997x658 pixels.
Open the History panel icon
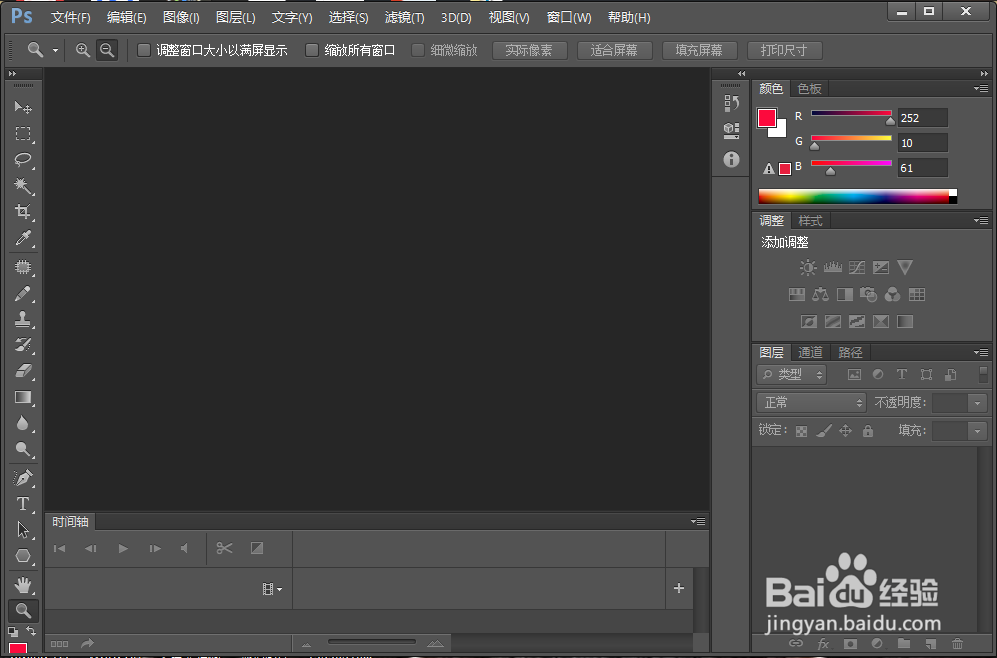(x=731, y=103)
